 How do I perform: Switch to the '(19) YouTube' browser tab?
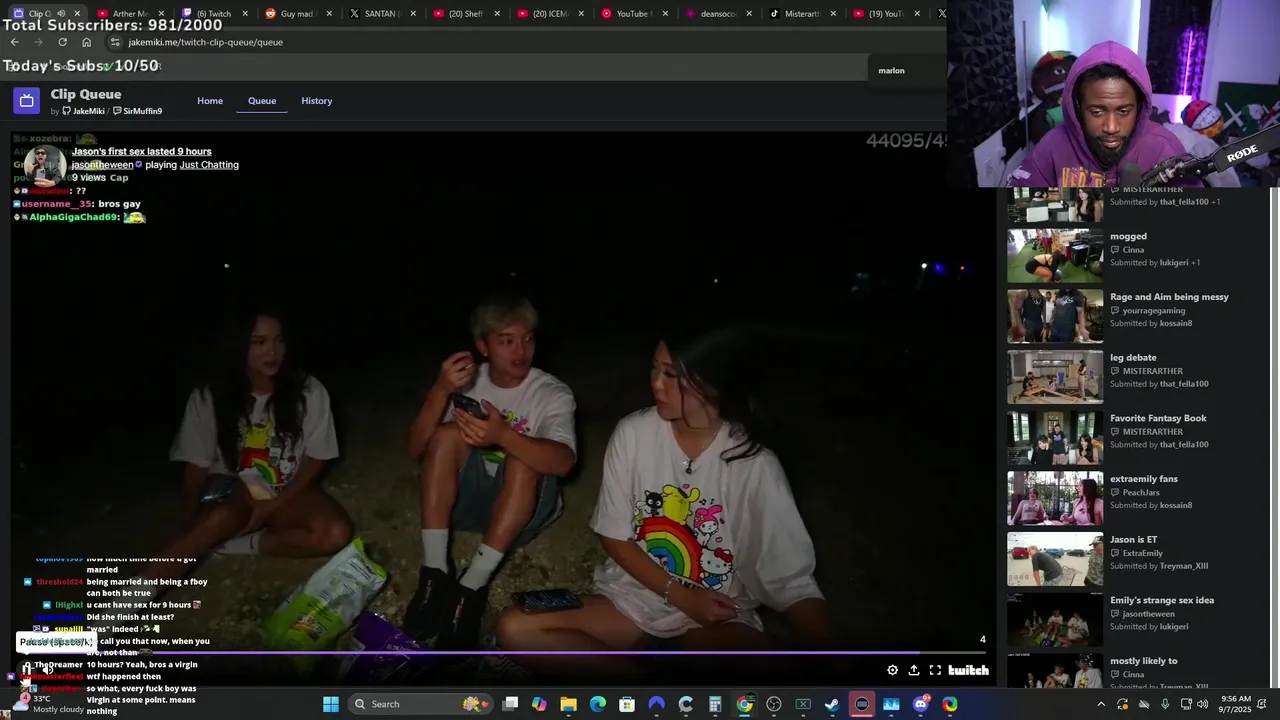pos(885,14)
